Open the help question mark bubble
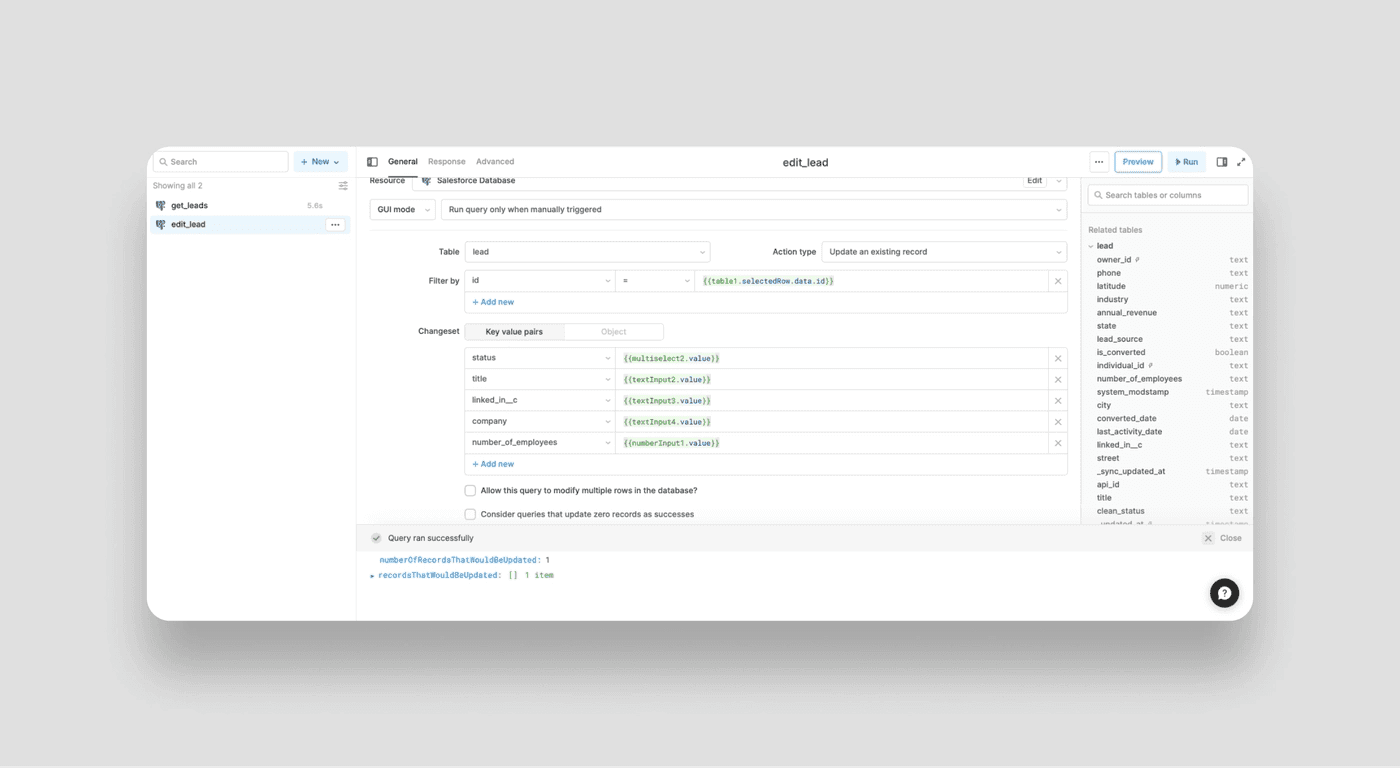The image size is (1400, 768). (1224, 593)
